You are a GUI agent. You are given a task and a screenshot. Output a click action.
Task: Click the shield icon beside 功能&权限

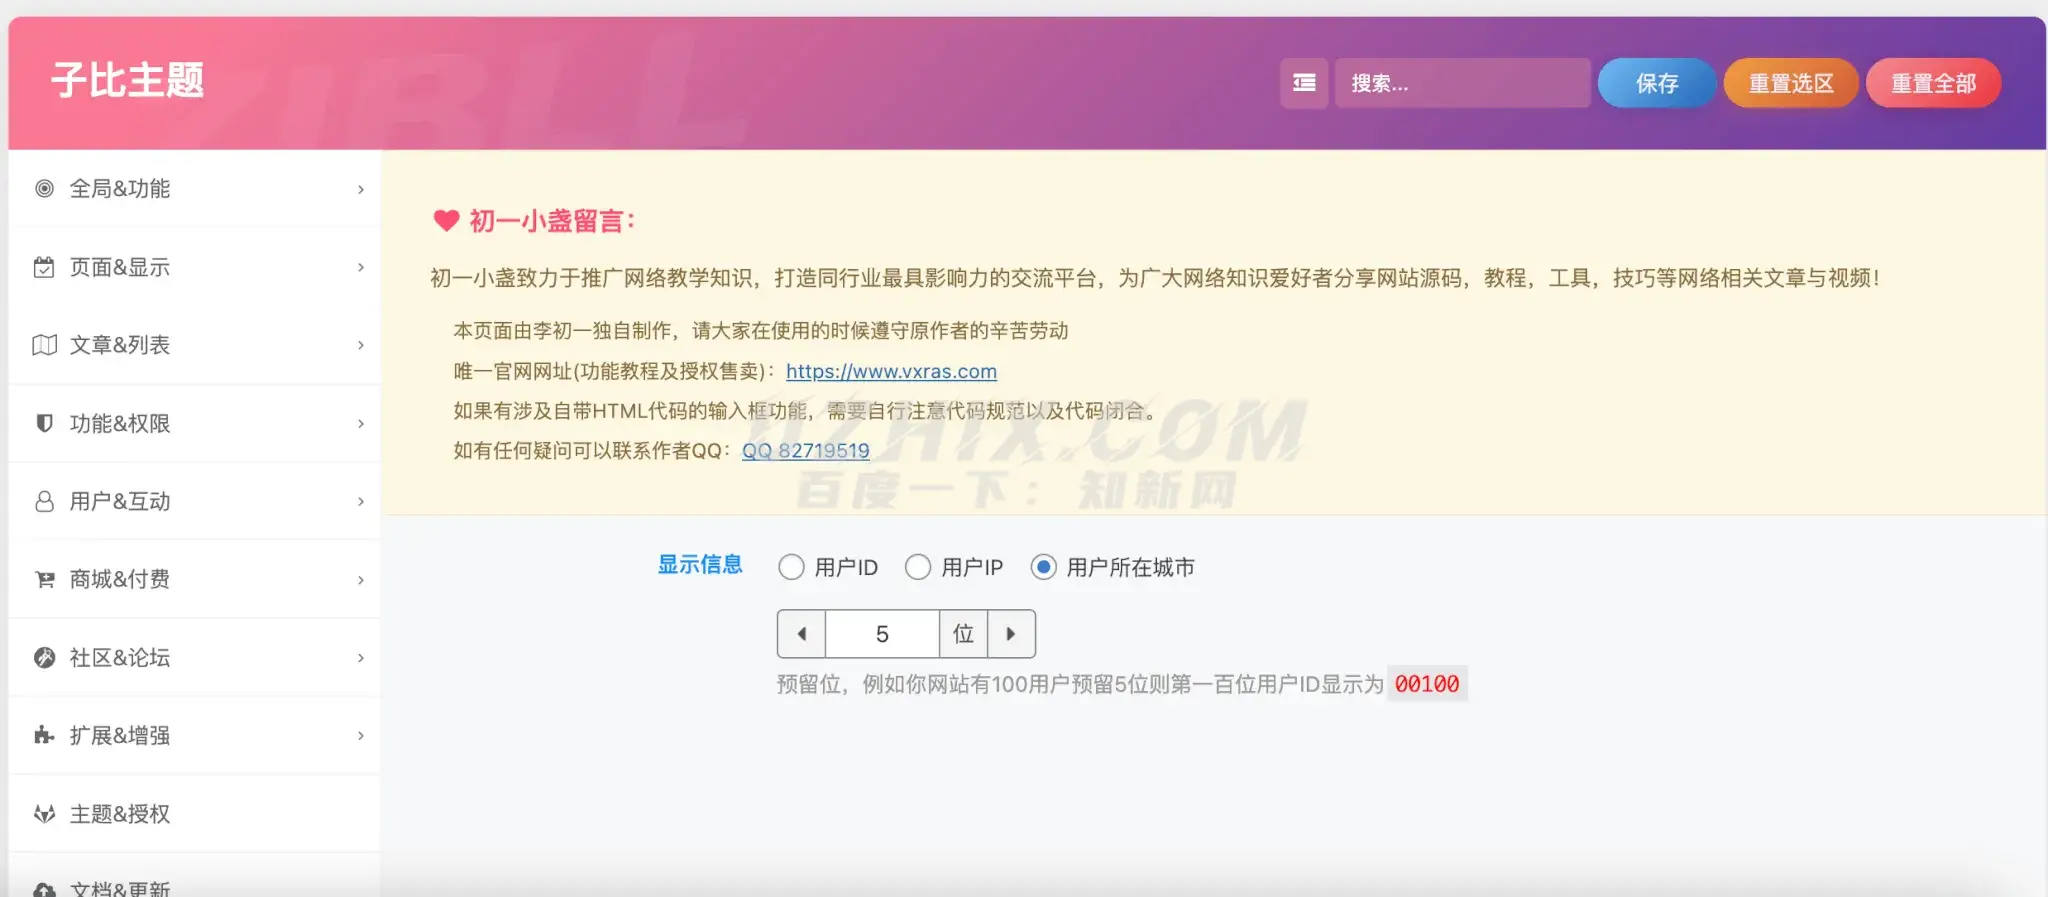[44, 423]
